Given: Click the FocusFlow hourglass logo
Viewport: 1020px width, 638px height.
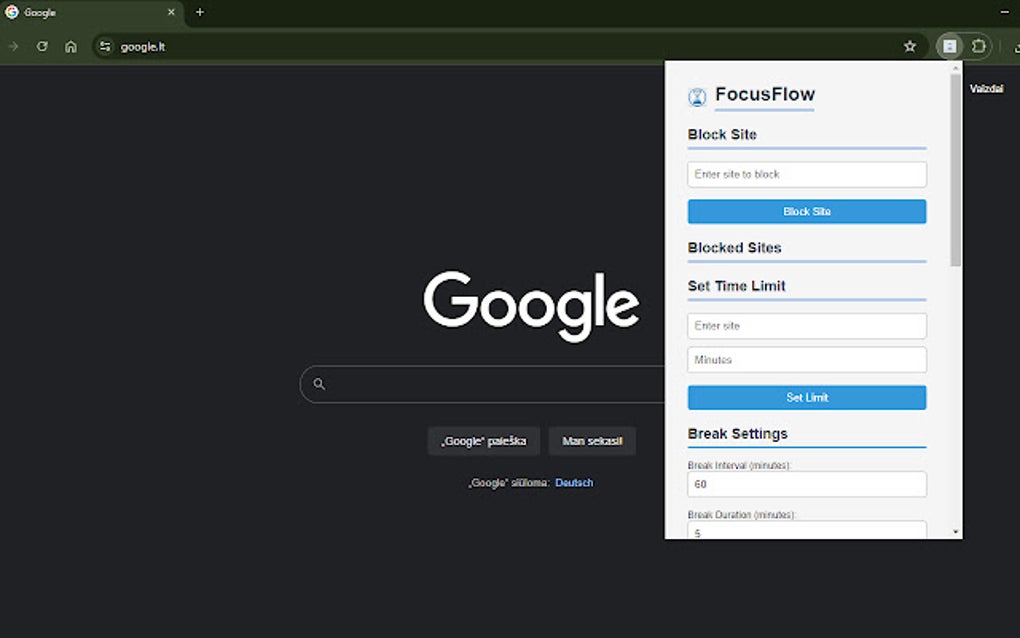Looking at the screenshot, I should tap(696, 95).
